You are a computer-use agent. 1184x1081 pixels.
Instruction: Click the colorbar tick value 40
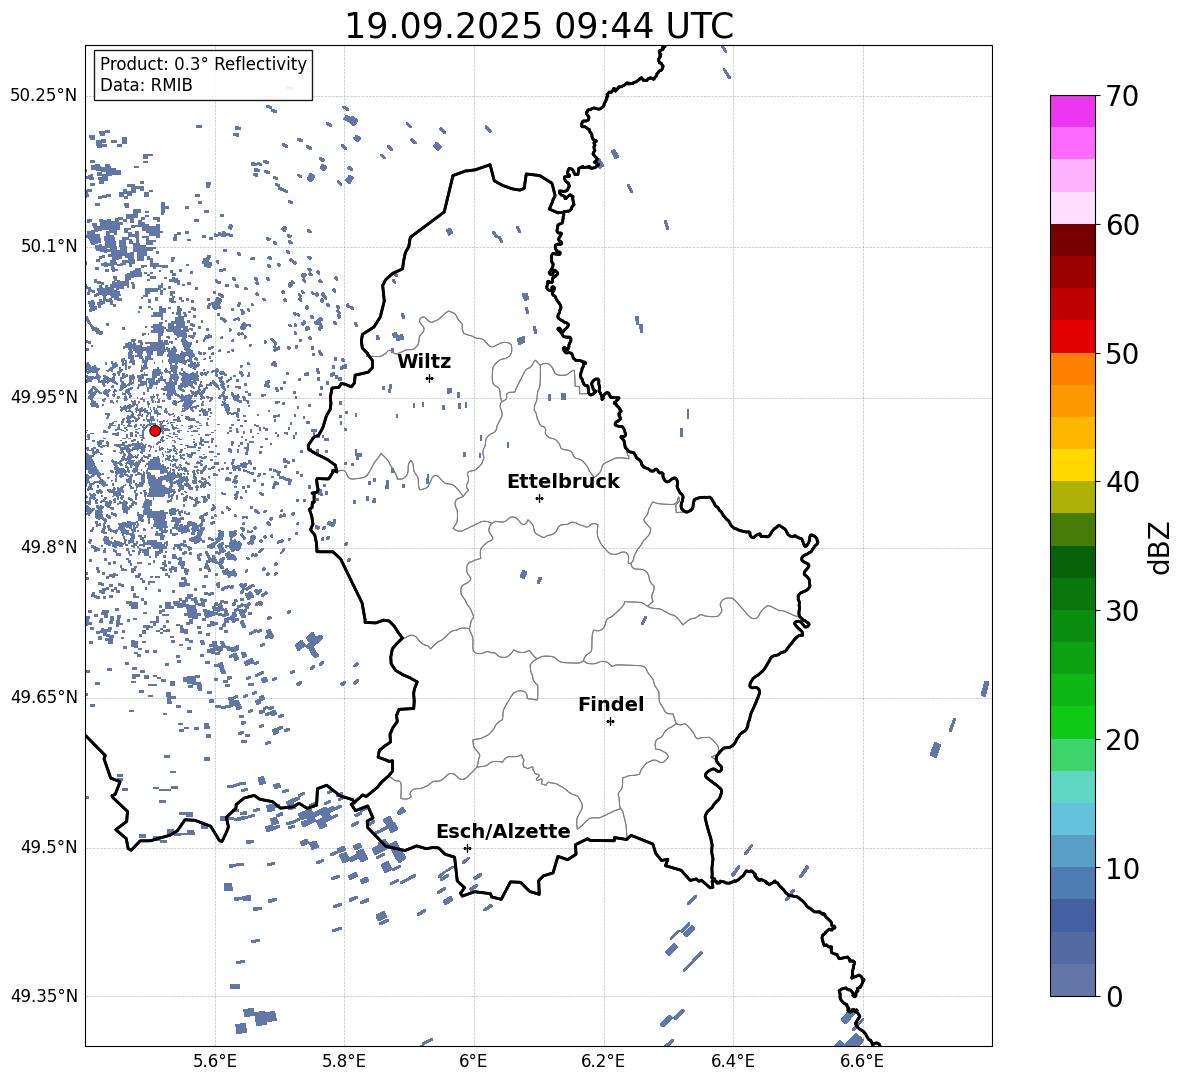[x=1122, y=482]
